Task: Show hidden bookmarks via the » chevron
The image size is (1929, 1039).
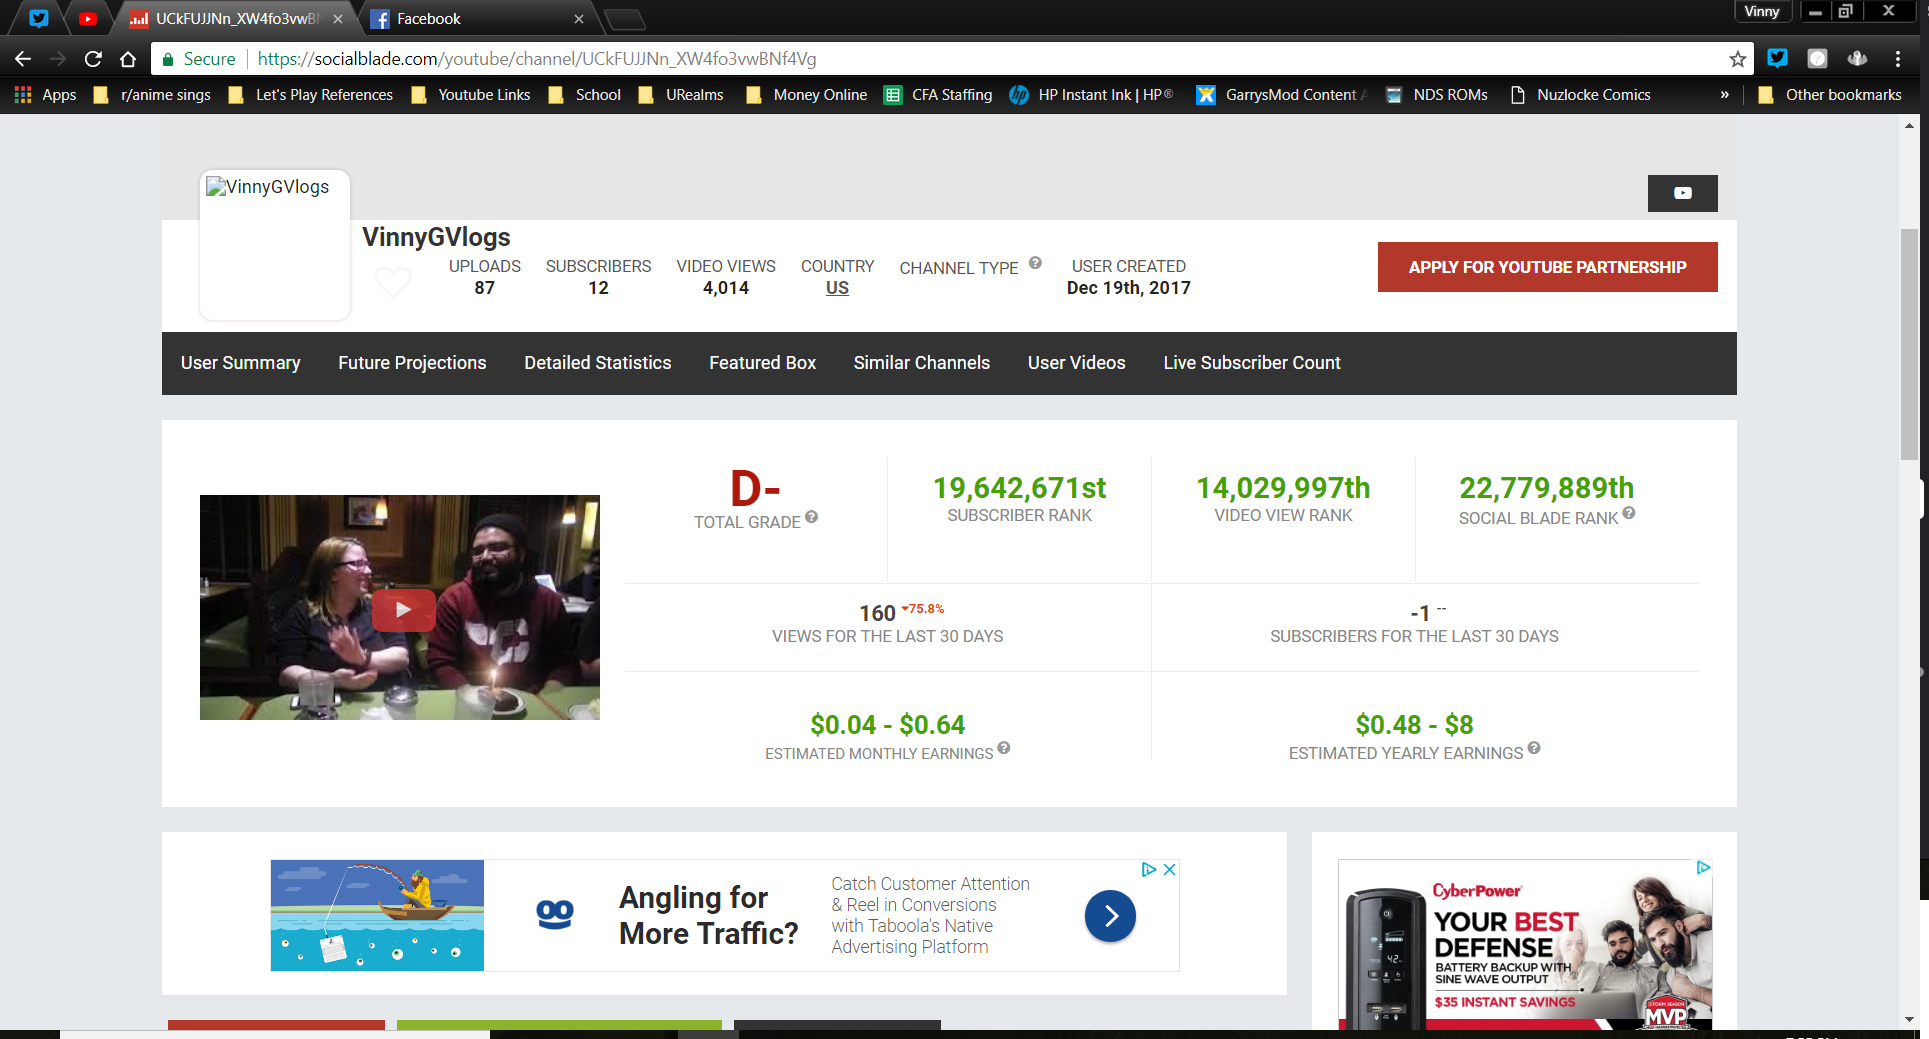Action: click(x=1724, y=95)
